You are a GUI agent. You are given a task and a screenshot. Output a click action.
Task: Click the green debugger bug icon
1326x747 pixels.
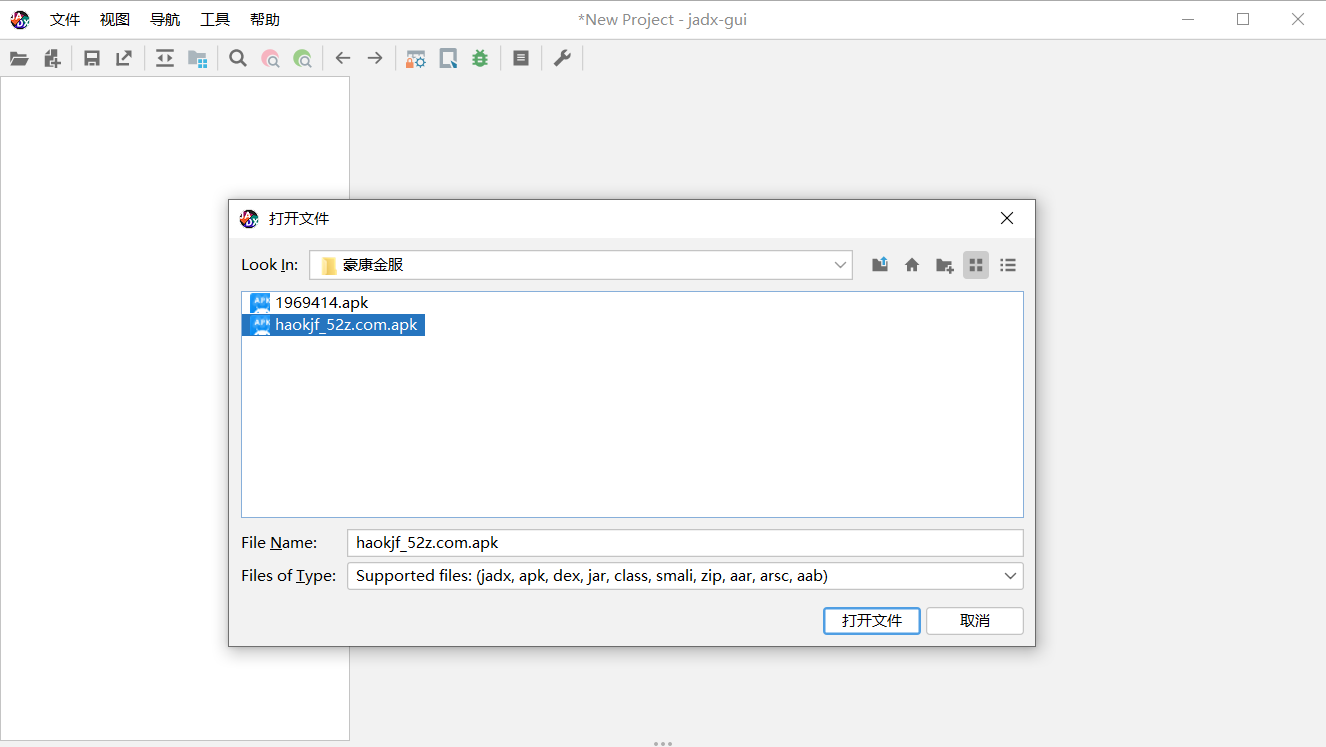coord(480,59)
